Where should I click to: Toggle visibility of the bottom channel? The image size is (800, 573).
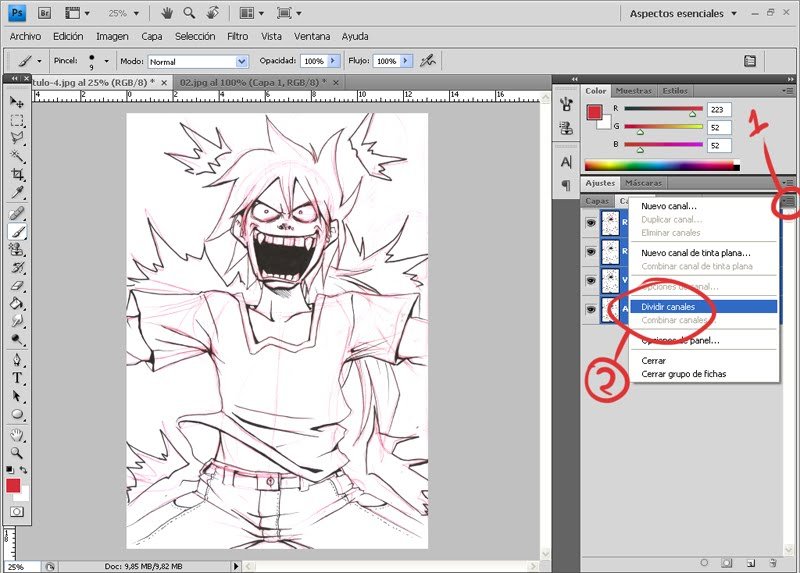click(590, 310)
